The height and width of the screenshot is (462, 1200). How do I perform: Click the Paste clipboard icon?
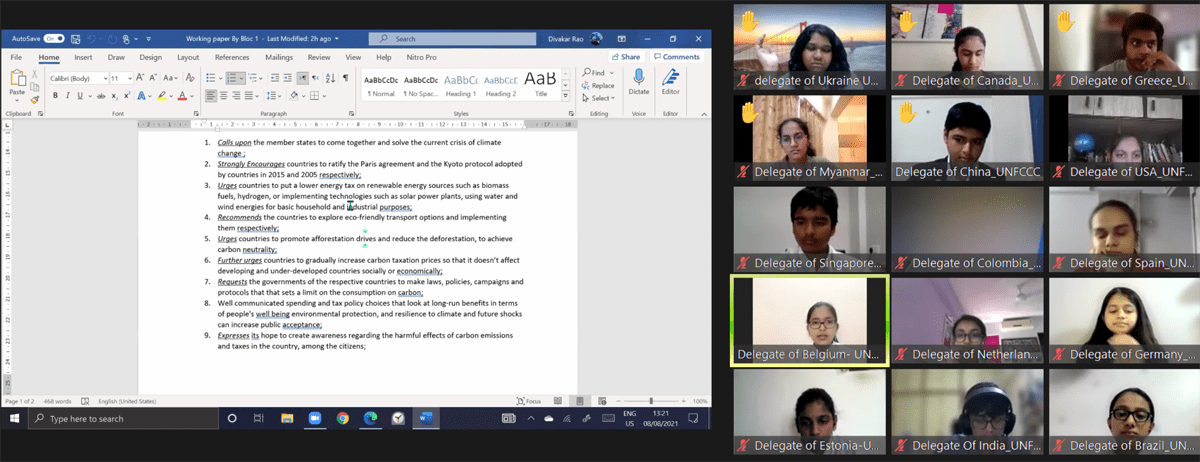click(x=18, y=78)
